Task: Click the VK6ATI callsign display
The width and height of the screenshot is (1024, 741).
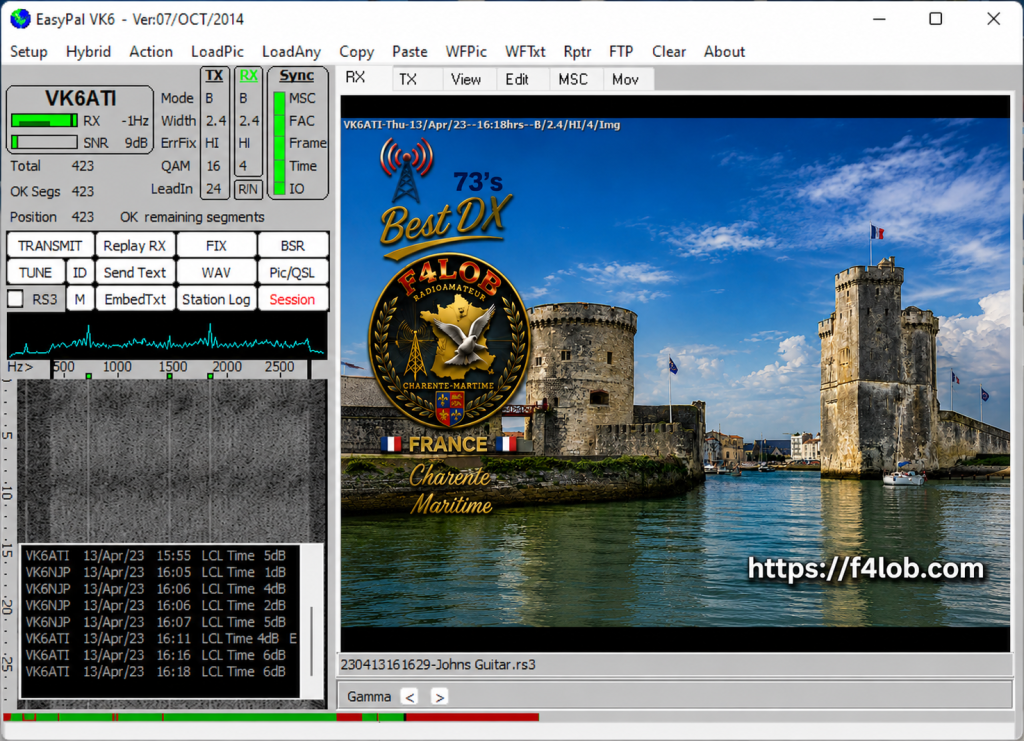Action: 80,98
